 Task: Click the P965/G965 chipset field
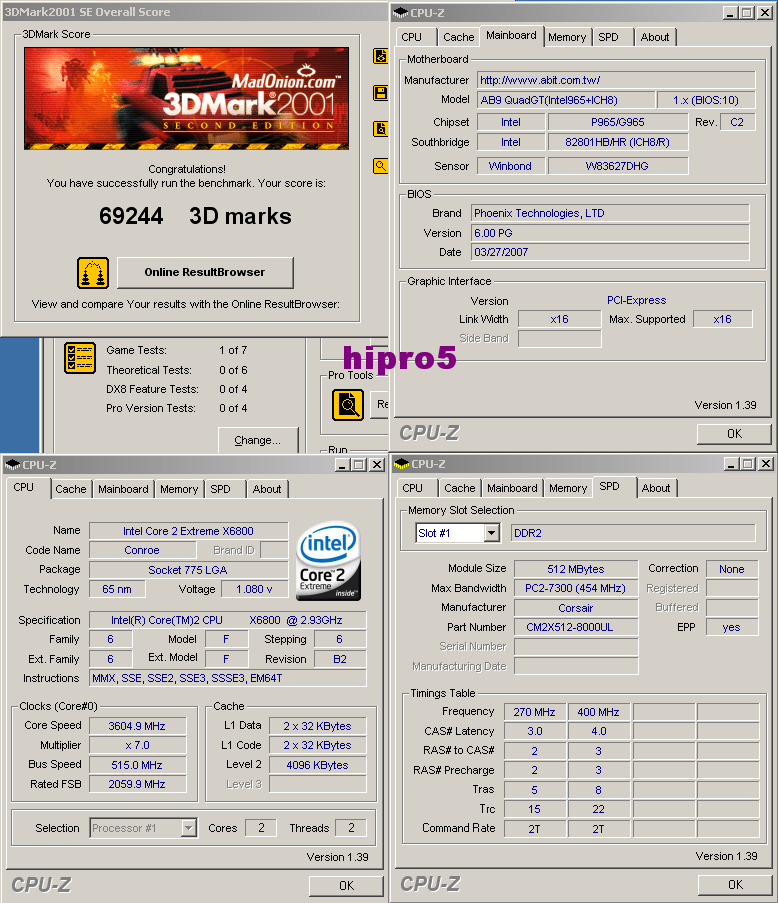[618, 122]
